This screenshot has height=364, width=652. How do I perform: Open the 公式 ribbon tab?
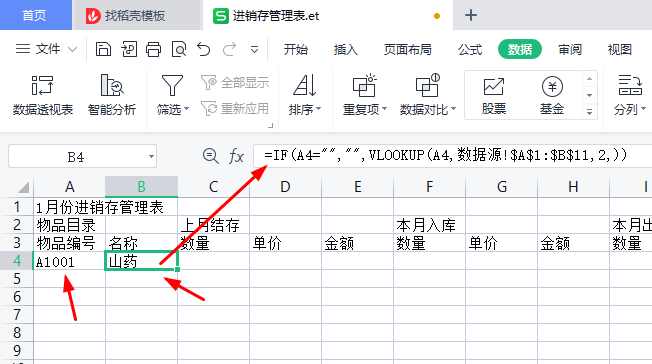pyautogui.click(x=470, y=50)
